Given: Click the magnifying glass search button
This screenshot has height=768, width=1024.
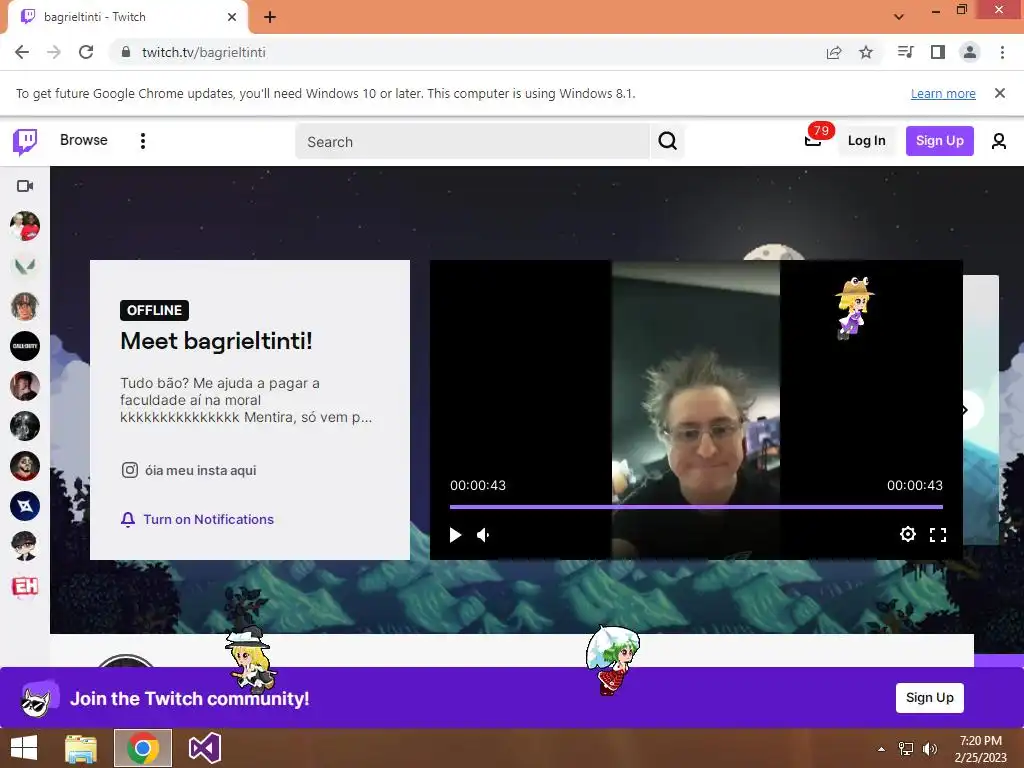Looking at the screenshot, I should 667,141.
